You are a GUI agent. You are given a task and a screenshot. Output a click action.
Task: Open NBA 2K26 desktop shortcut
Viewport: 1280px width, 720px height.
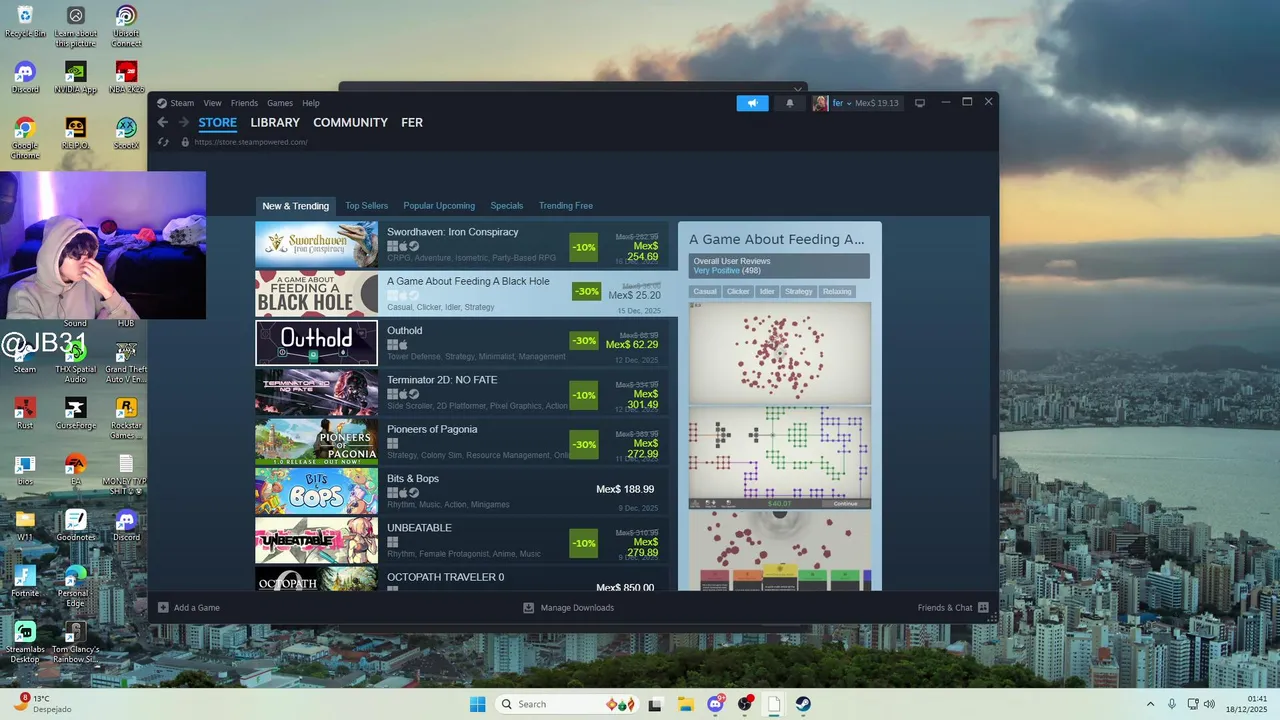pos(126,78)
